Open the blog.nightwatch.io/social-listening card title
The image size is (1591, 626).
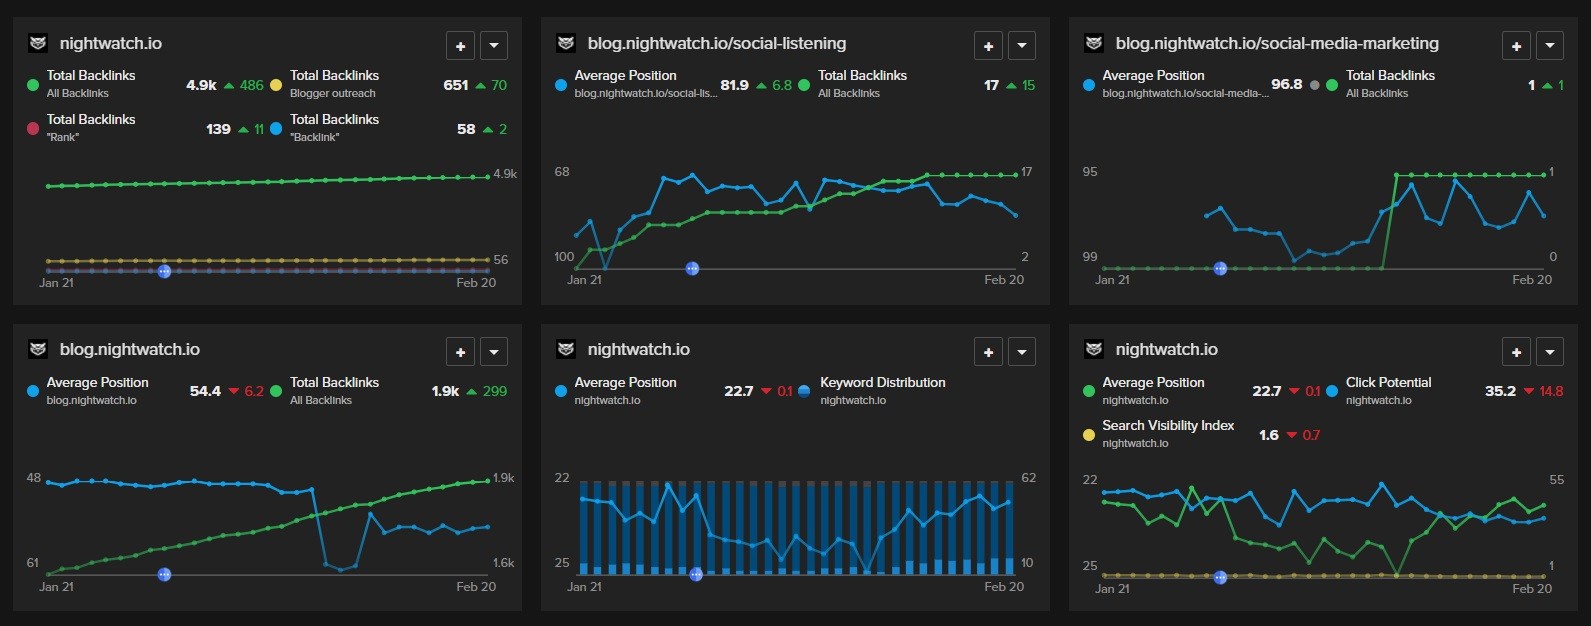pyautogui.click(x=716, y=43)
